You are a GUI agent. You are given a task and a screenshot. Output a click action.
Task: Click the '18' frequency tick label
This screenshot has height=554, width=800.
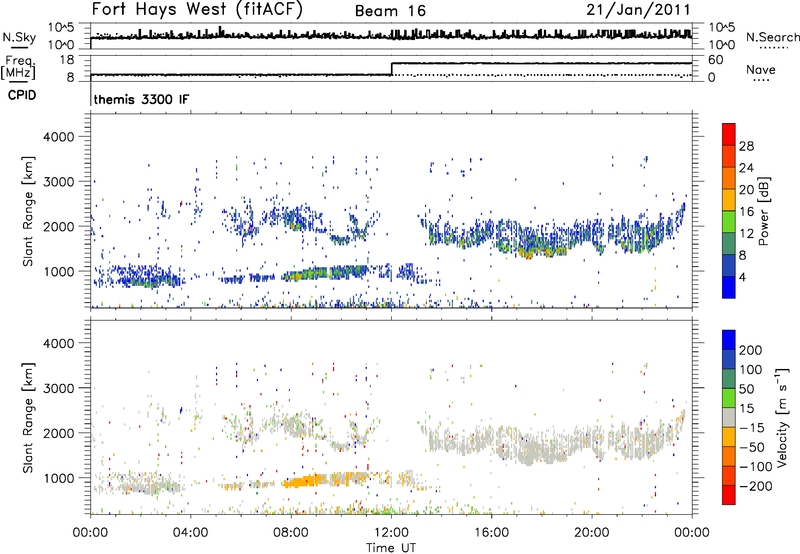67,60
